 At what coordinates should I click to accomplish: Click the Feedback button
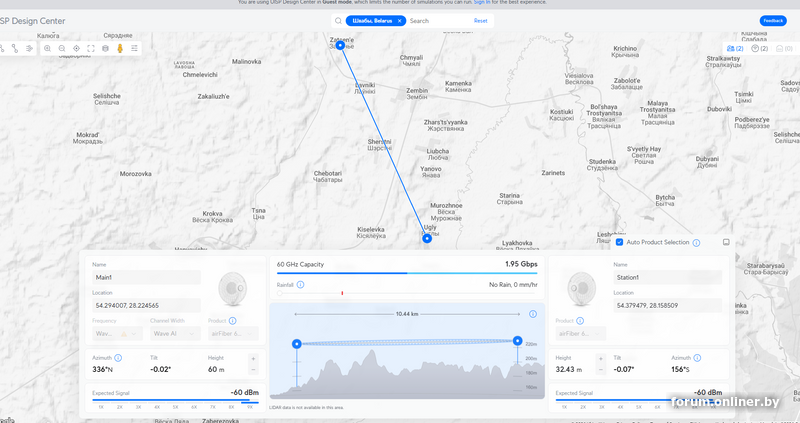point(773,21)
